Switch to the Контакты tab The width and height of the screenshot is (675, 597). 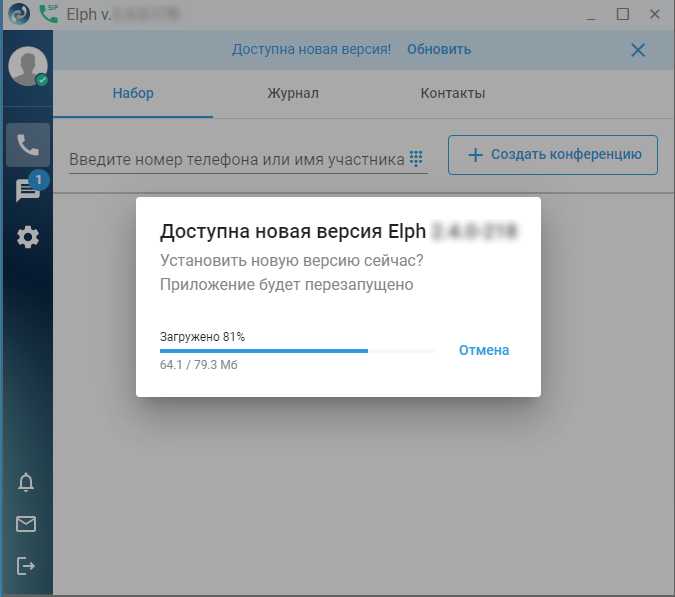click(452, 93)
